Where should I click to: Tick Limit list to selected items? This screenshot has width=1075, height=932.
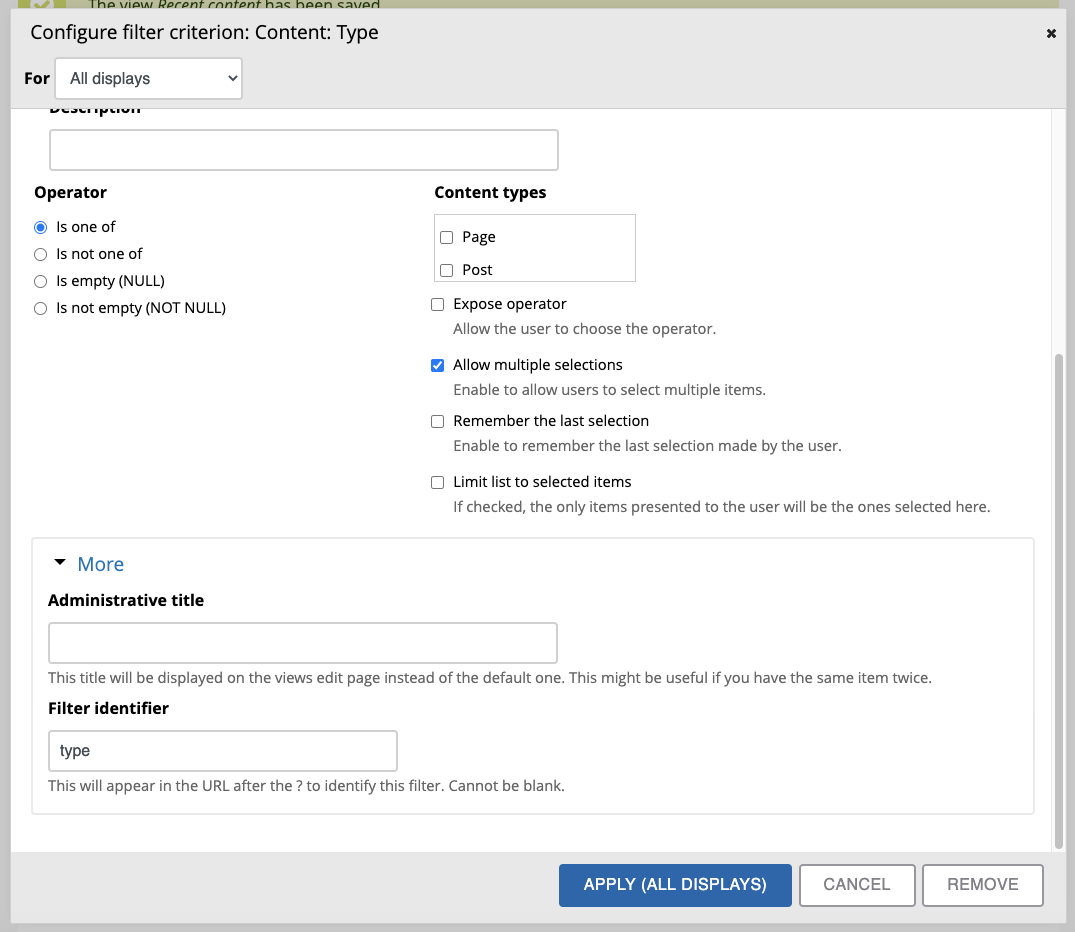(437, 482)
